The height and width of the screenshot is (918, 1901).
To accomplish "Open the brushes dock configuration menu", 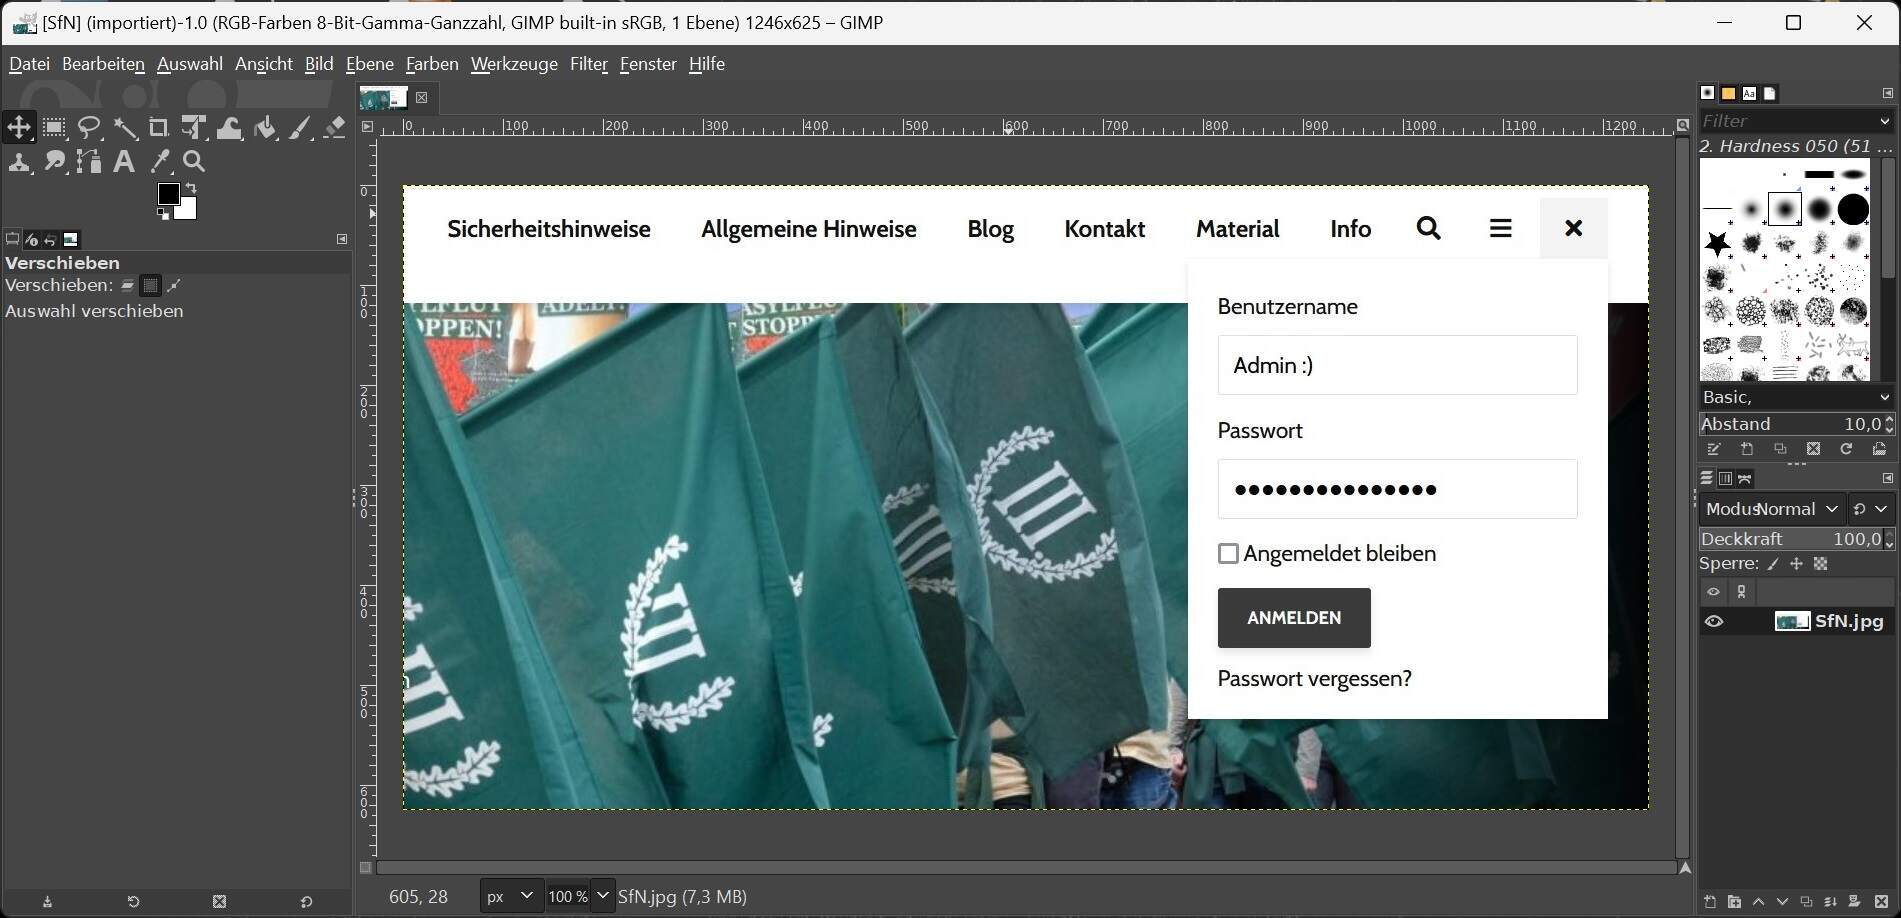I will (1888, 93).
